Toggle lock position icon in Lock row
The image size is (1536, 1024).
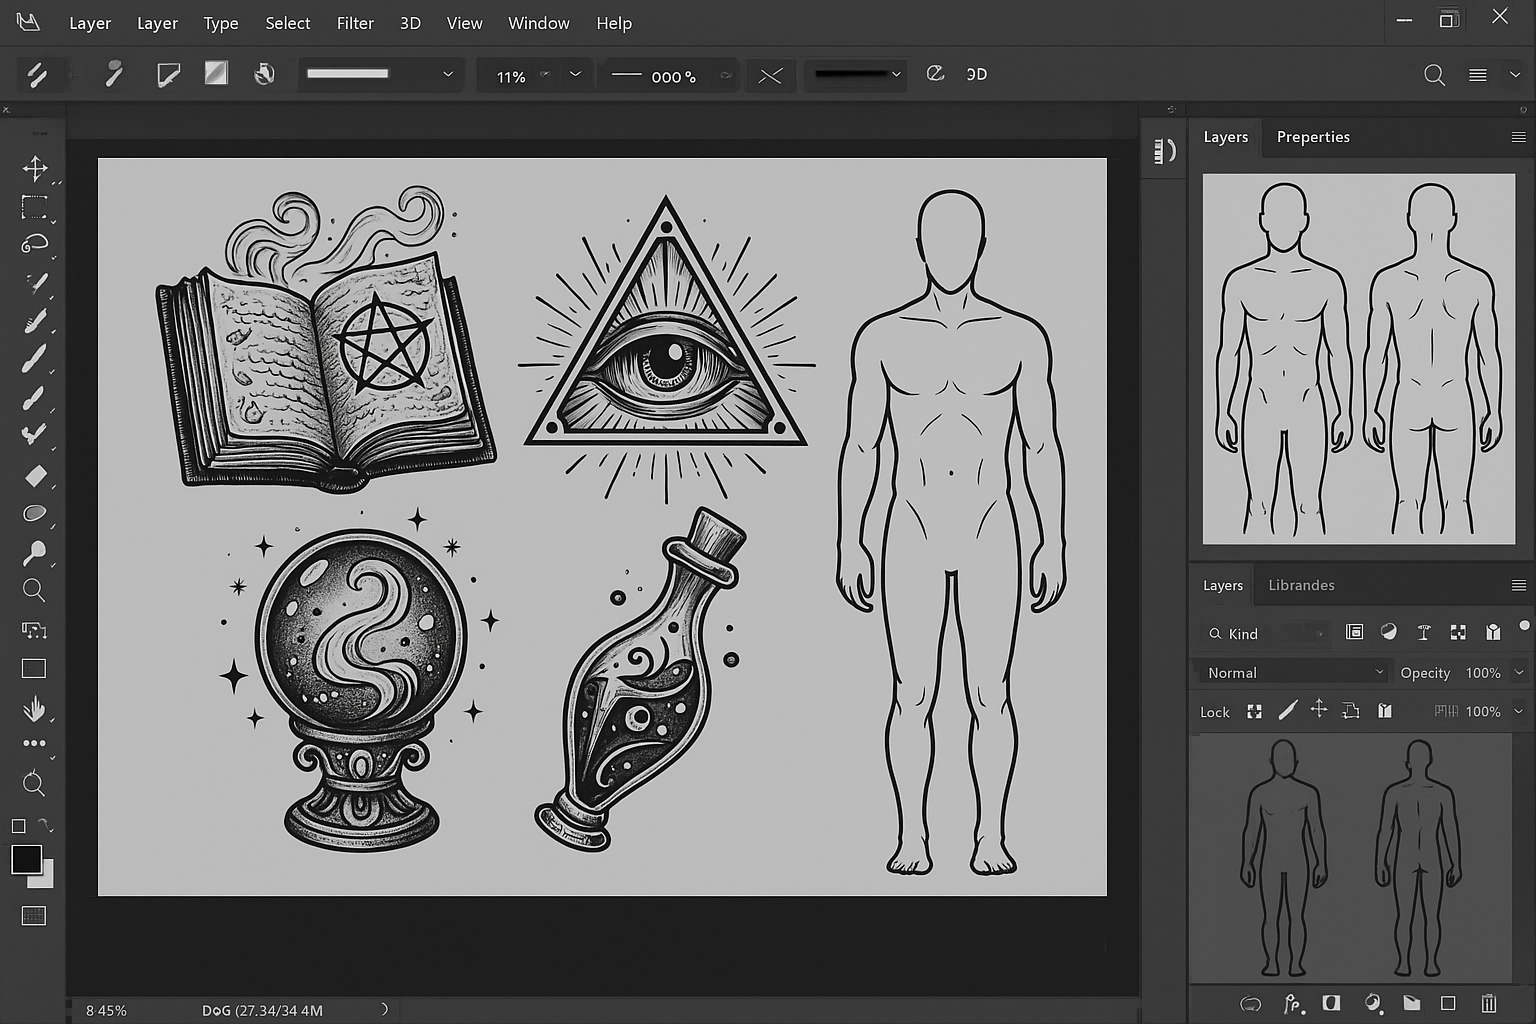pos(1319,710)
